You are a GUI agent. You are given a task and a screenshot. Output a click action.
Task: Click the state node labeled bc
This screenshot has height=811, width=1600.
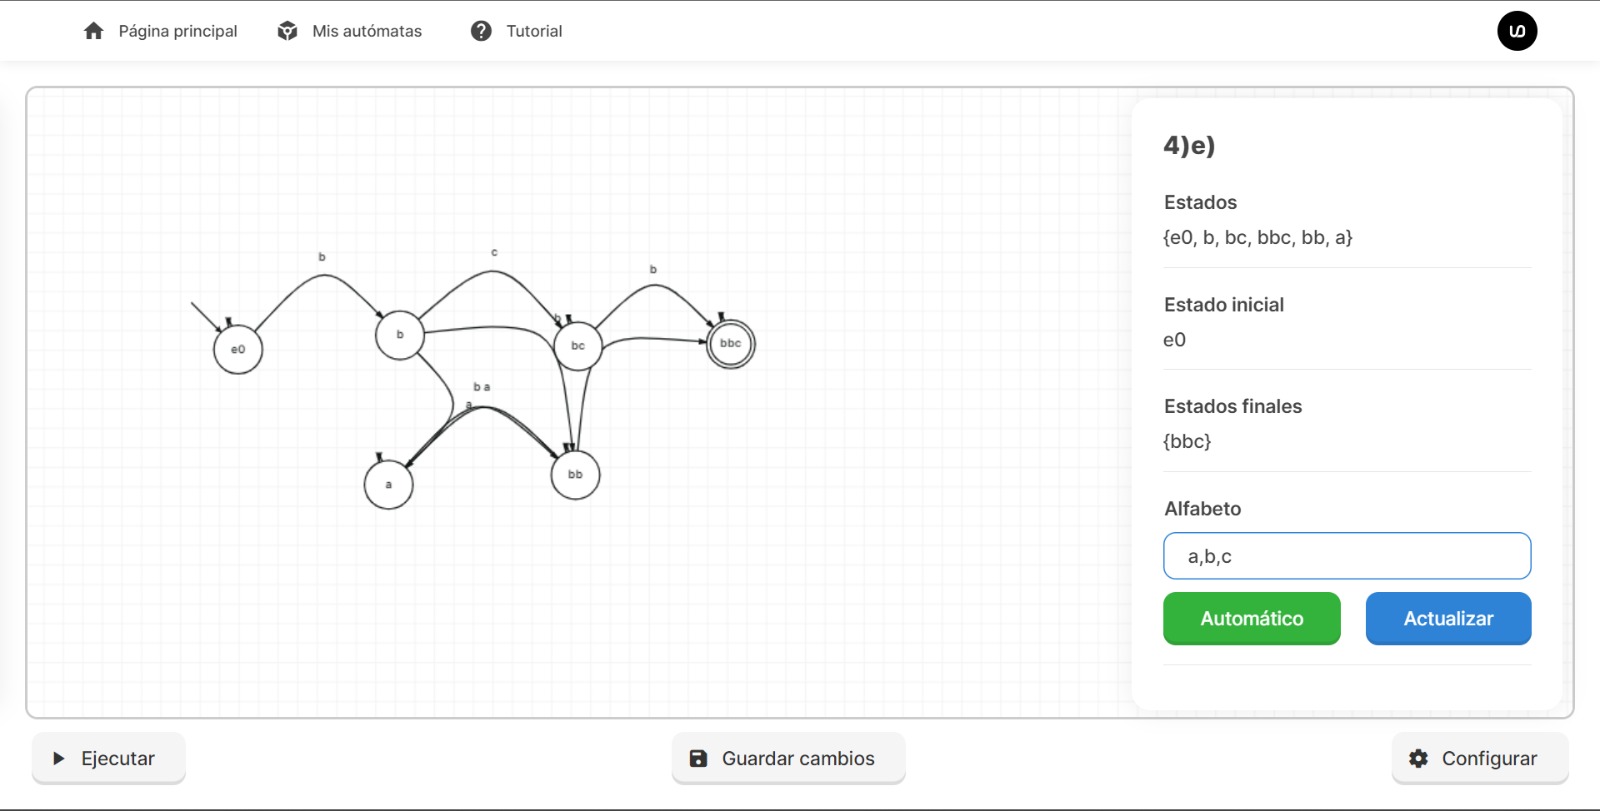click(x=578, y=346)
